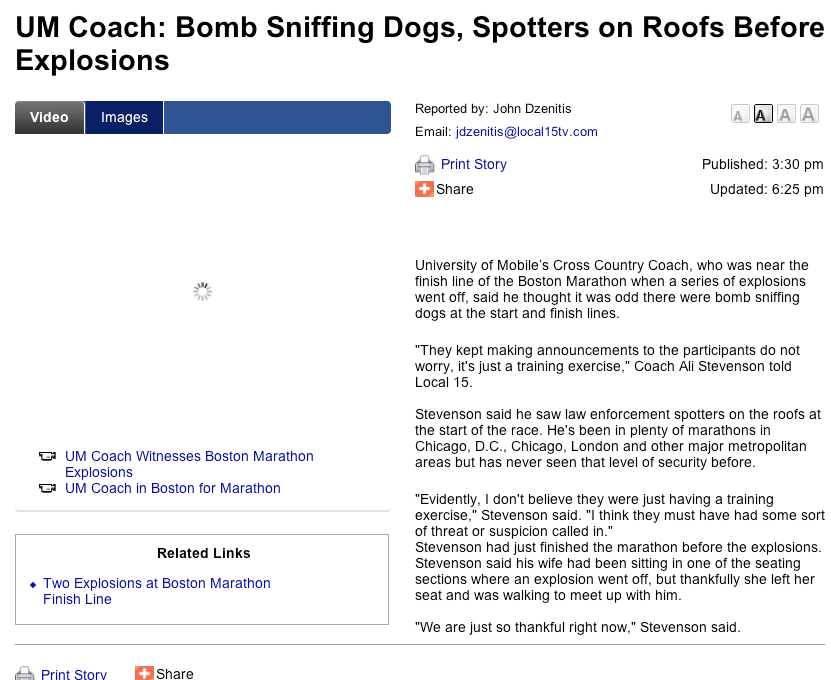Click the red plus Share icon under Print Story
831x680 pixels.
point(424,189)
